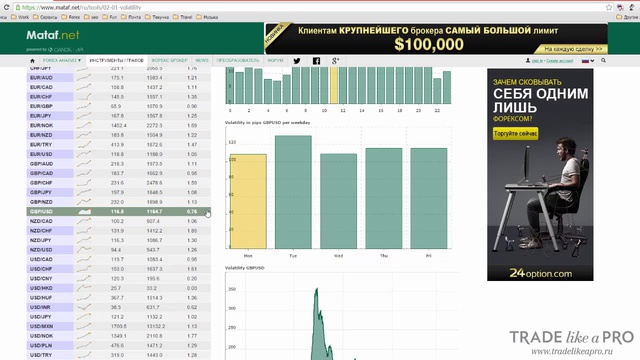Click the EUR/CHF sparkline chart icon

[84, 97]
